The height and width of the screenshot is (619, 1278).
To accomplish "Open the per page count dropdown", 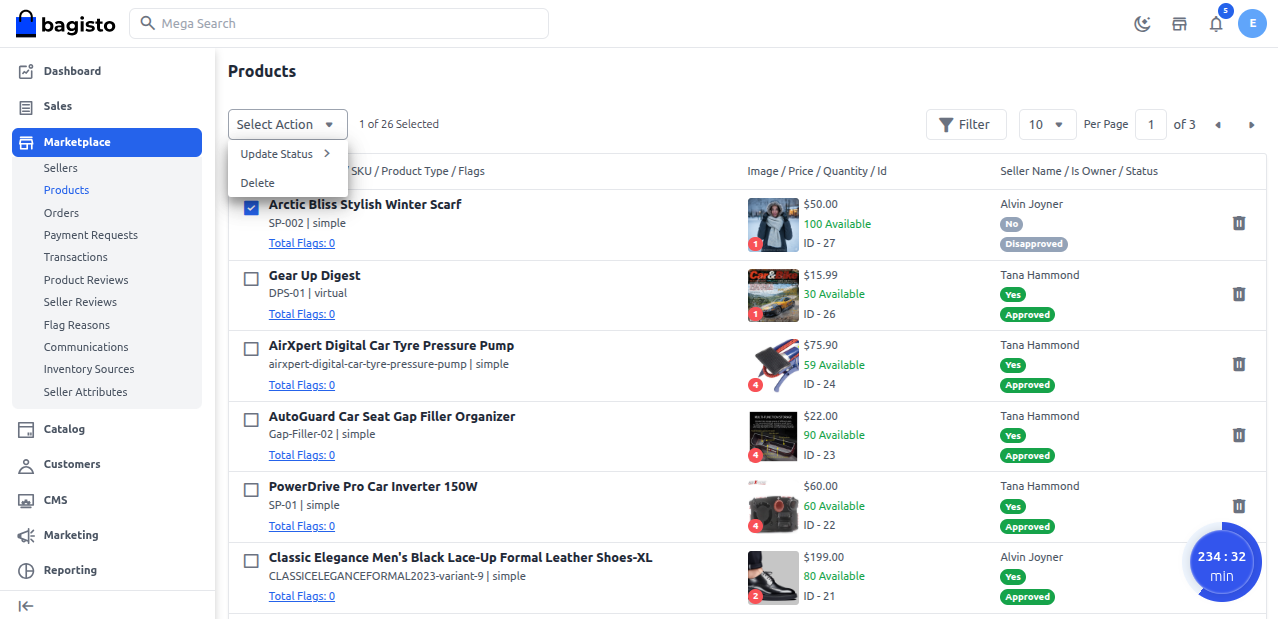I will pyautogui.click(x=1047, y=124).
